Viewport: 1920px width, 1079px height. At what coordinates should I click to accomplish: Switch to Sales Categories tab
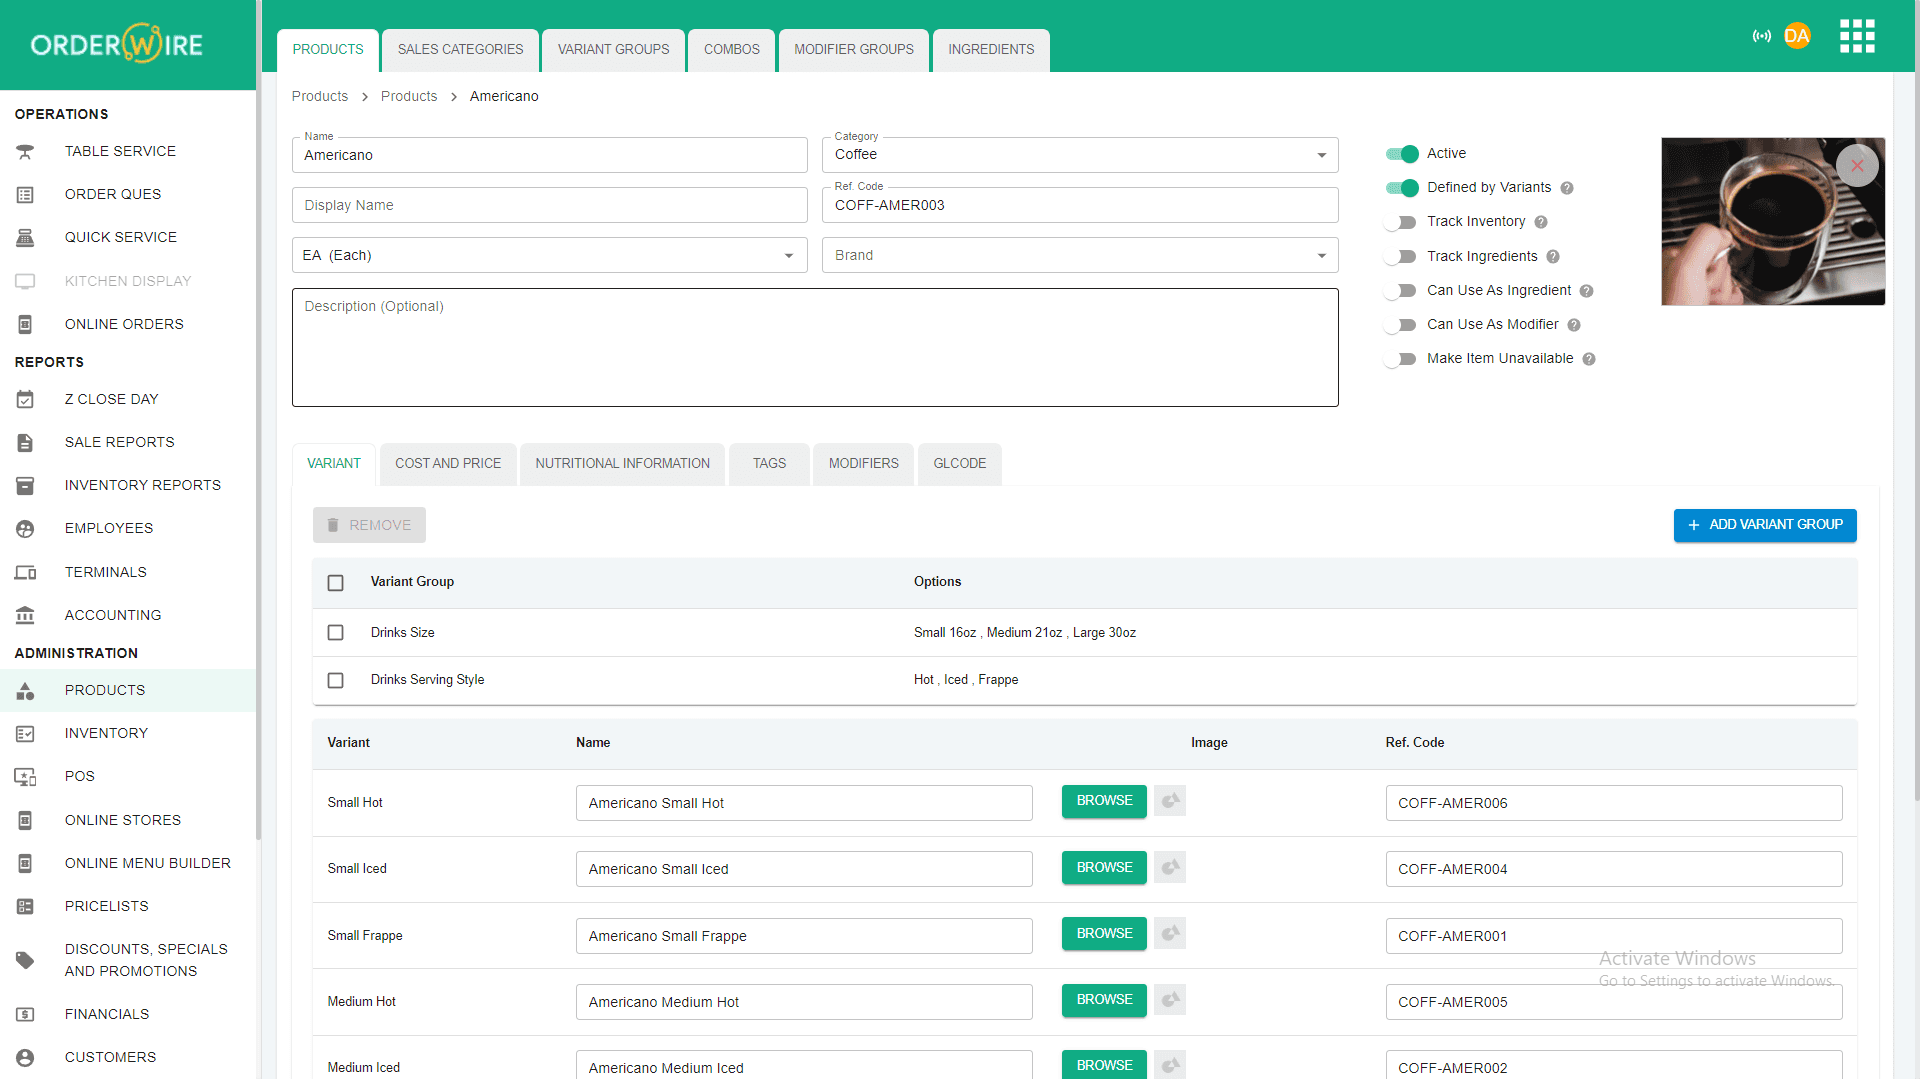pyautogui.click(x=460, y=50)
